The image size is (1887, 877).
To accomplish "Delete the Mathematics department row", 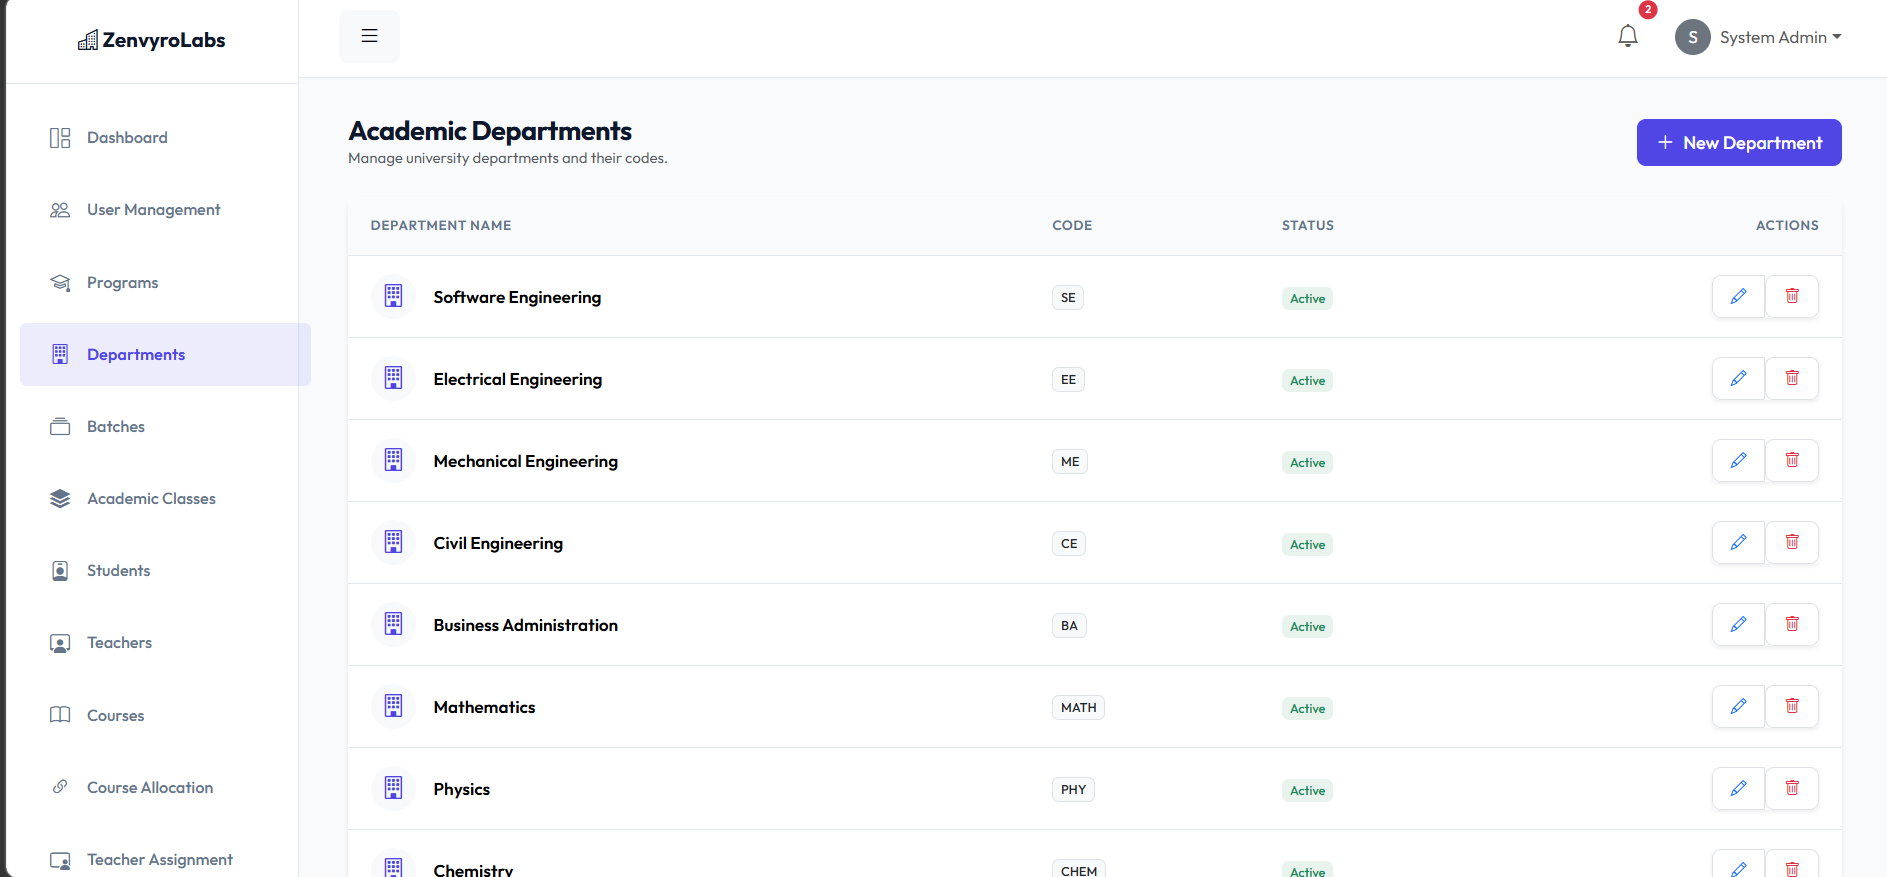I will point(1791,707).
